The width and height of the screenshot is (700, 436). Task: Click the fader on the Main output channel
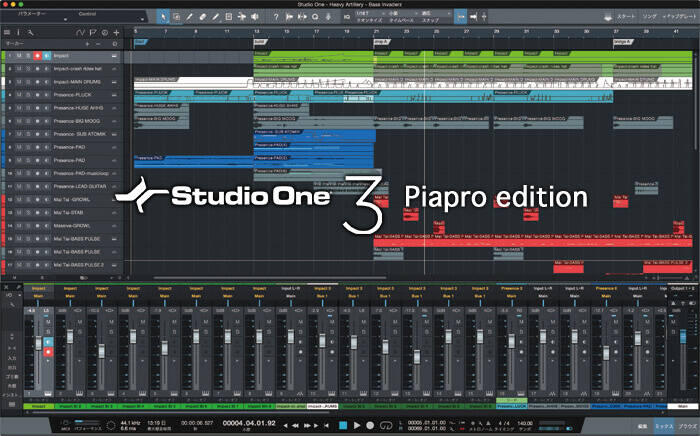pyautogui.click(x=683, y=336)
